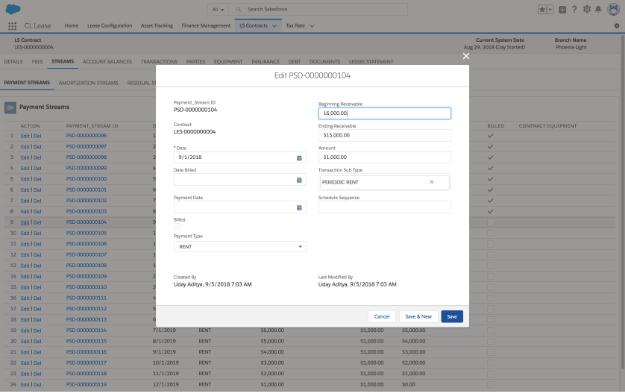
Task: Switch to the ACCOUNT BALANCES subtab
Action: (107, 62)
